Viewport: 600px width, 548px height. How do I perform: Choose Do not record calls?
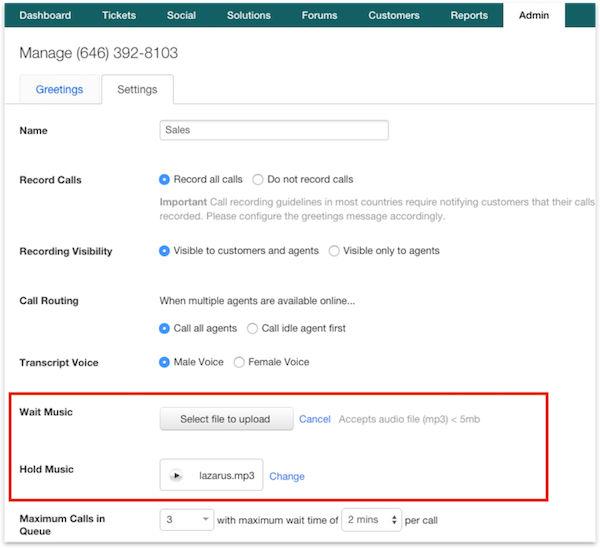point(258,179)
